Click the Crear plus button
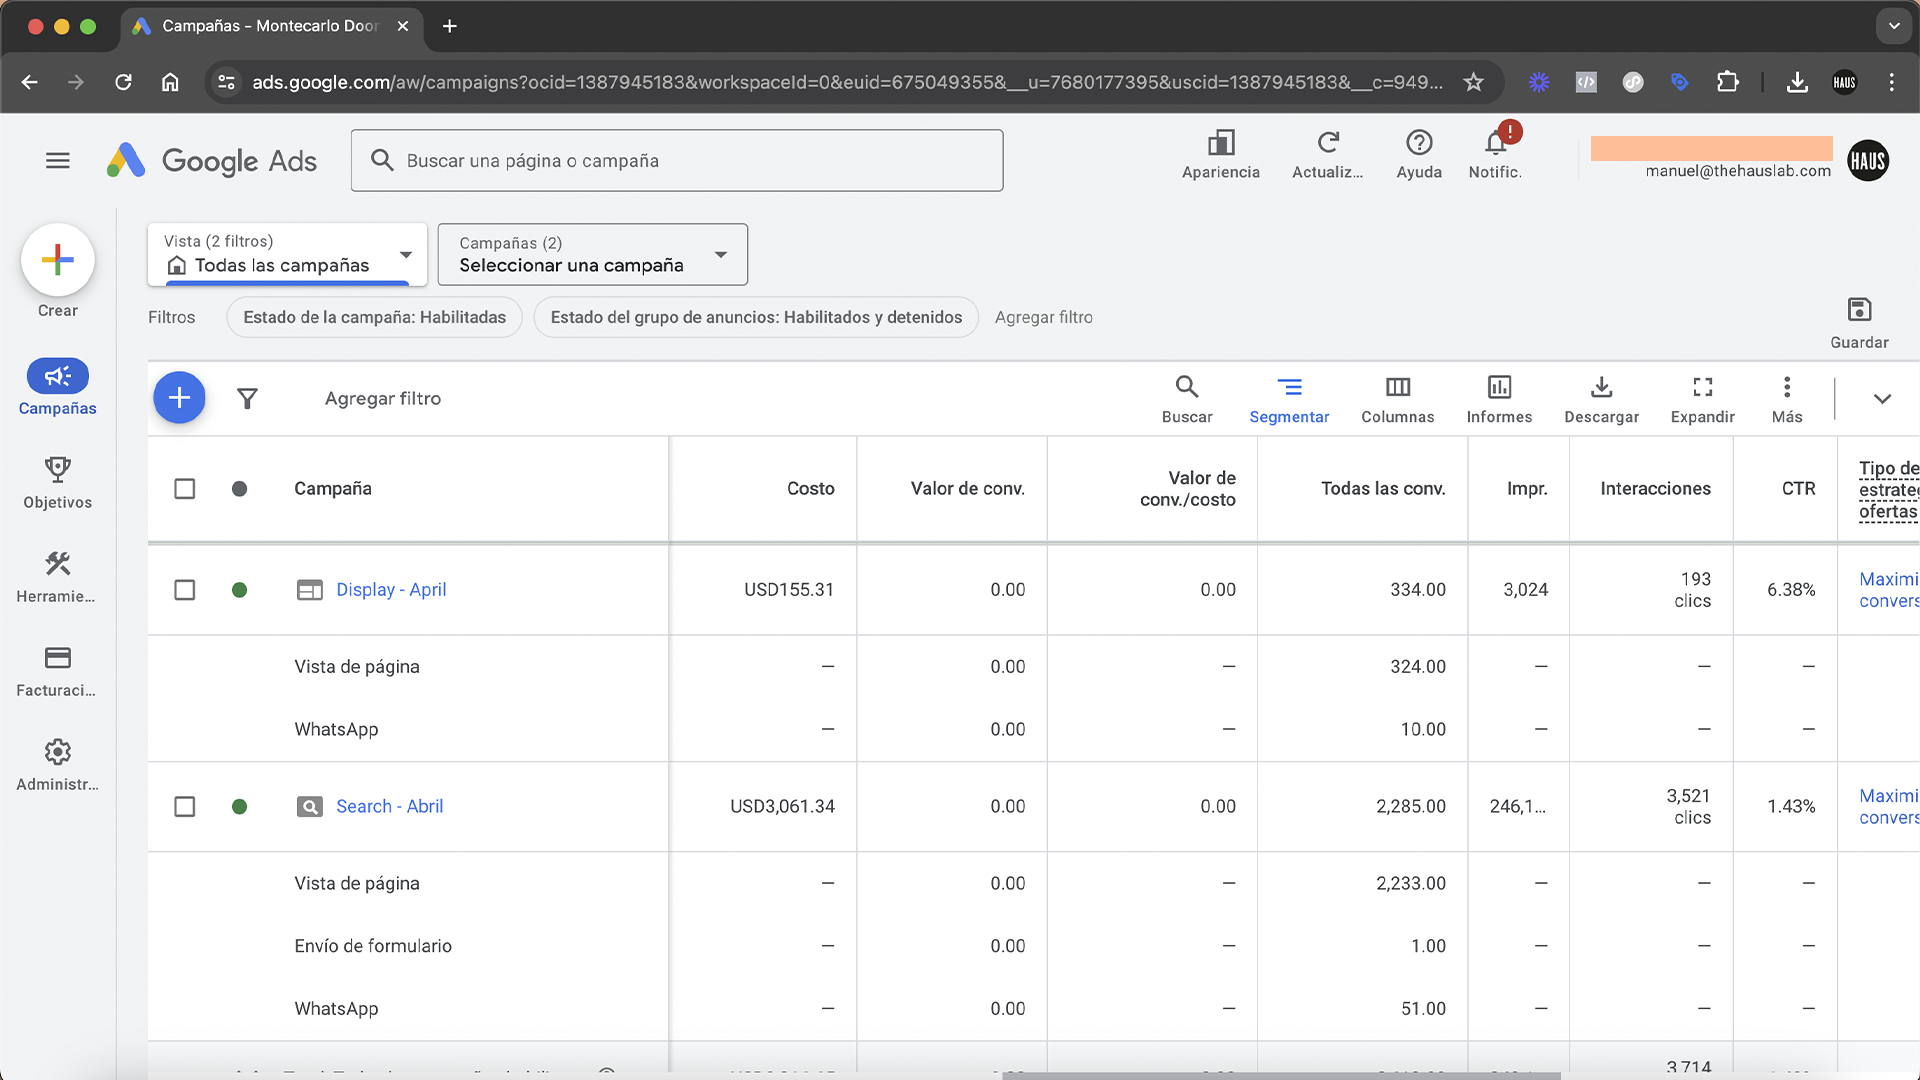The height and width of the screenshot is (1080, 1920). point(58,260)
